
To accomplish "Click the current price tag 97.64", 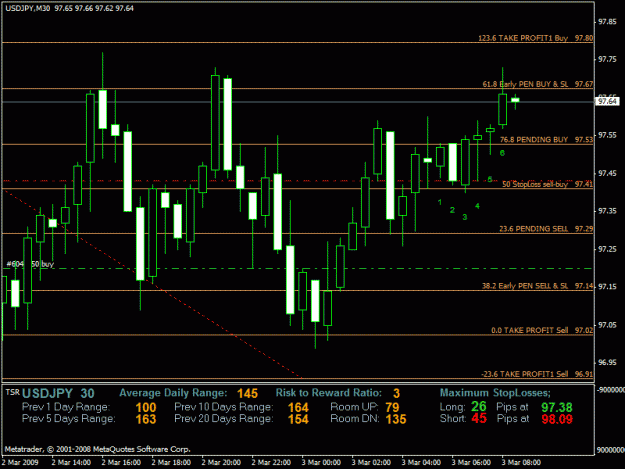I will click(607, 102).
